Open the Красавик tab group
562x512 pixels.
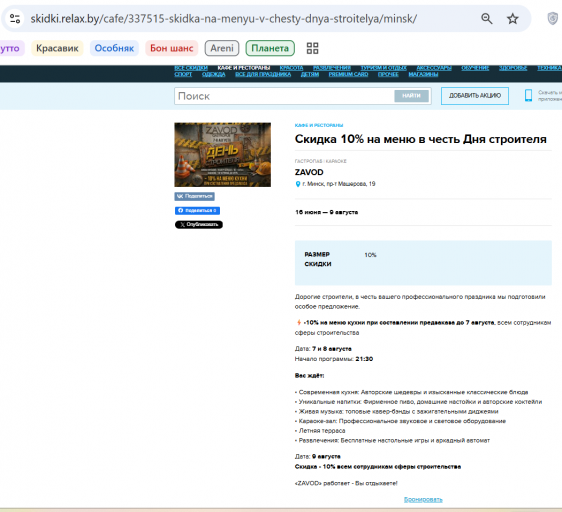pyautogui.click(x=57, y=48)
